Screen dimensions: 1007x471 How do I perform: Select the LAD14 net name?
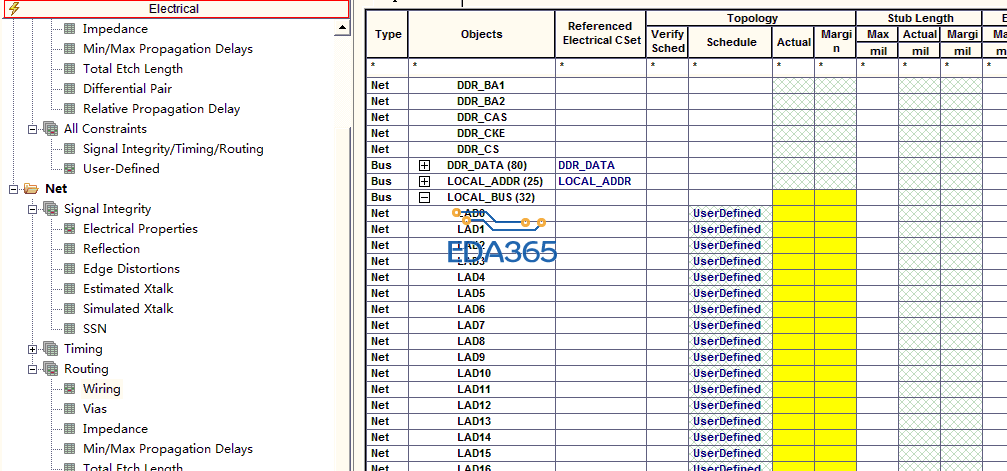(474, 437)
